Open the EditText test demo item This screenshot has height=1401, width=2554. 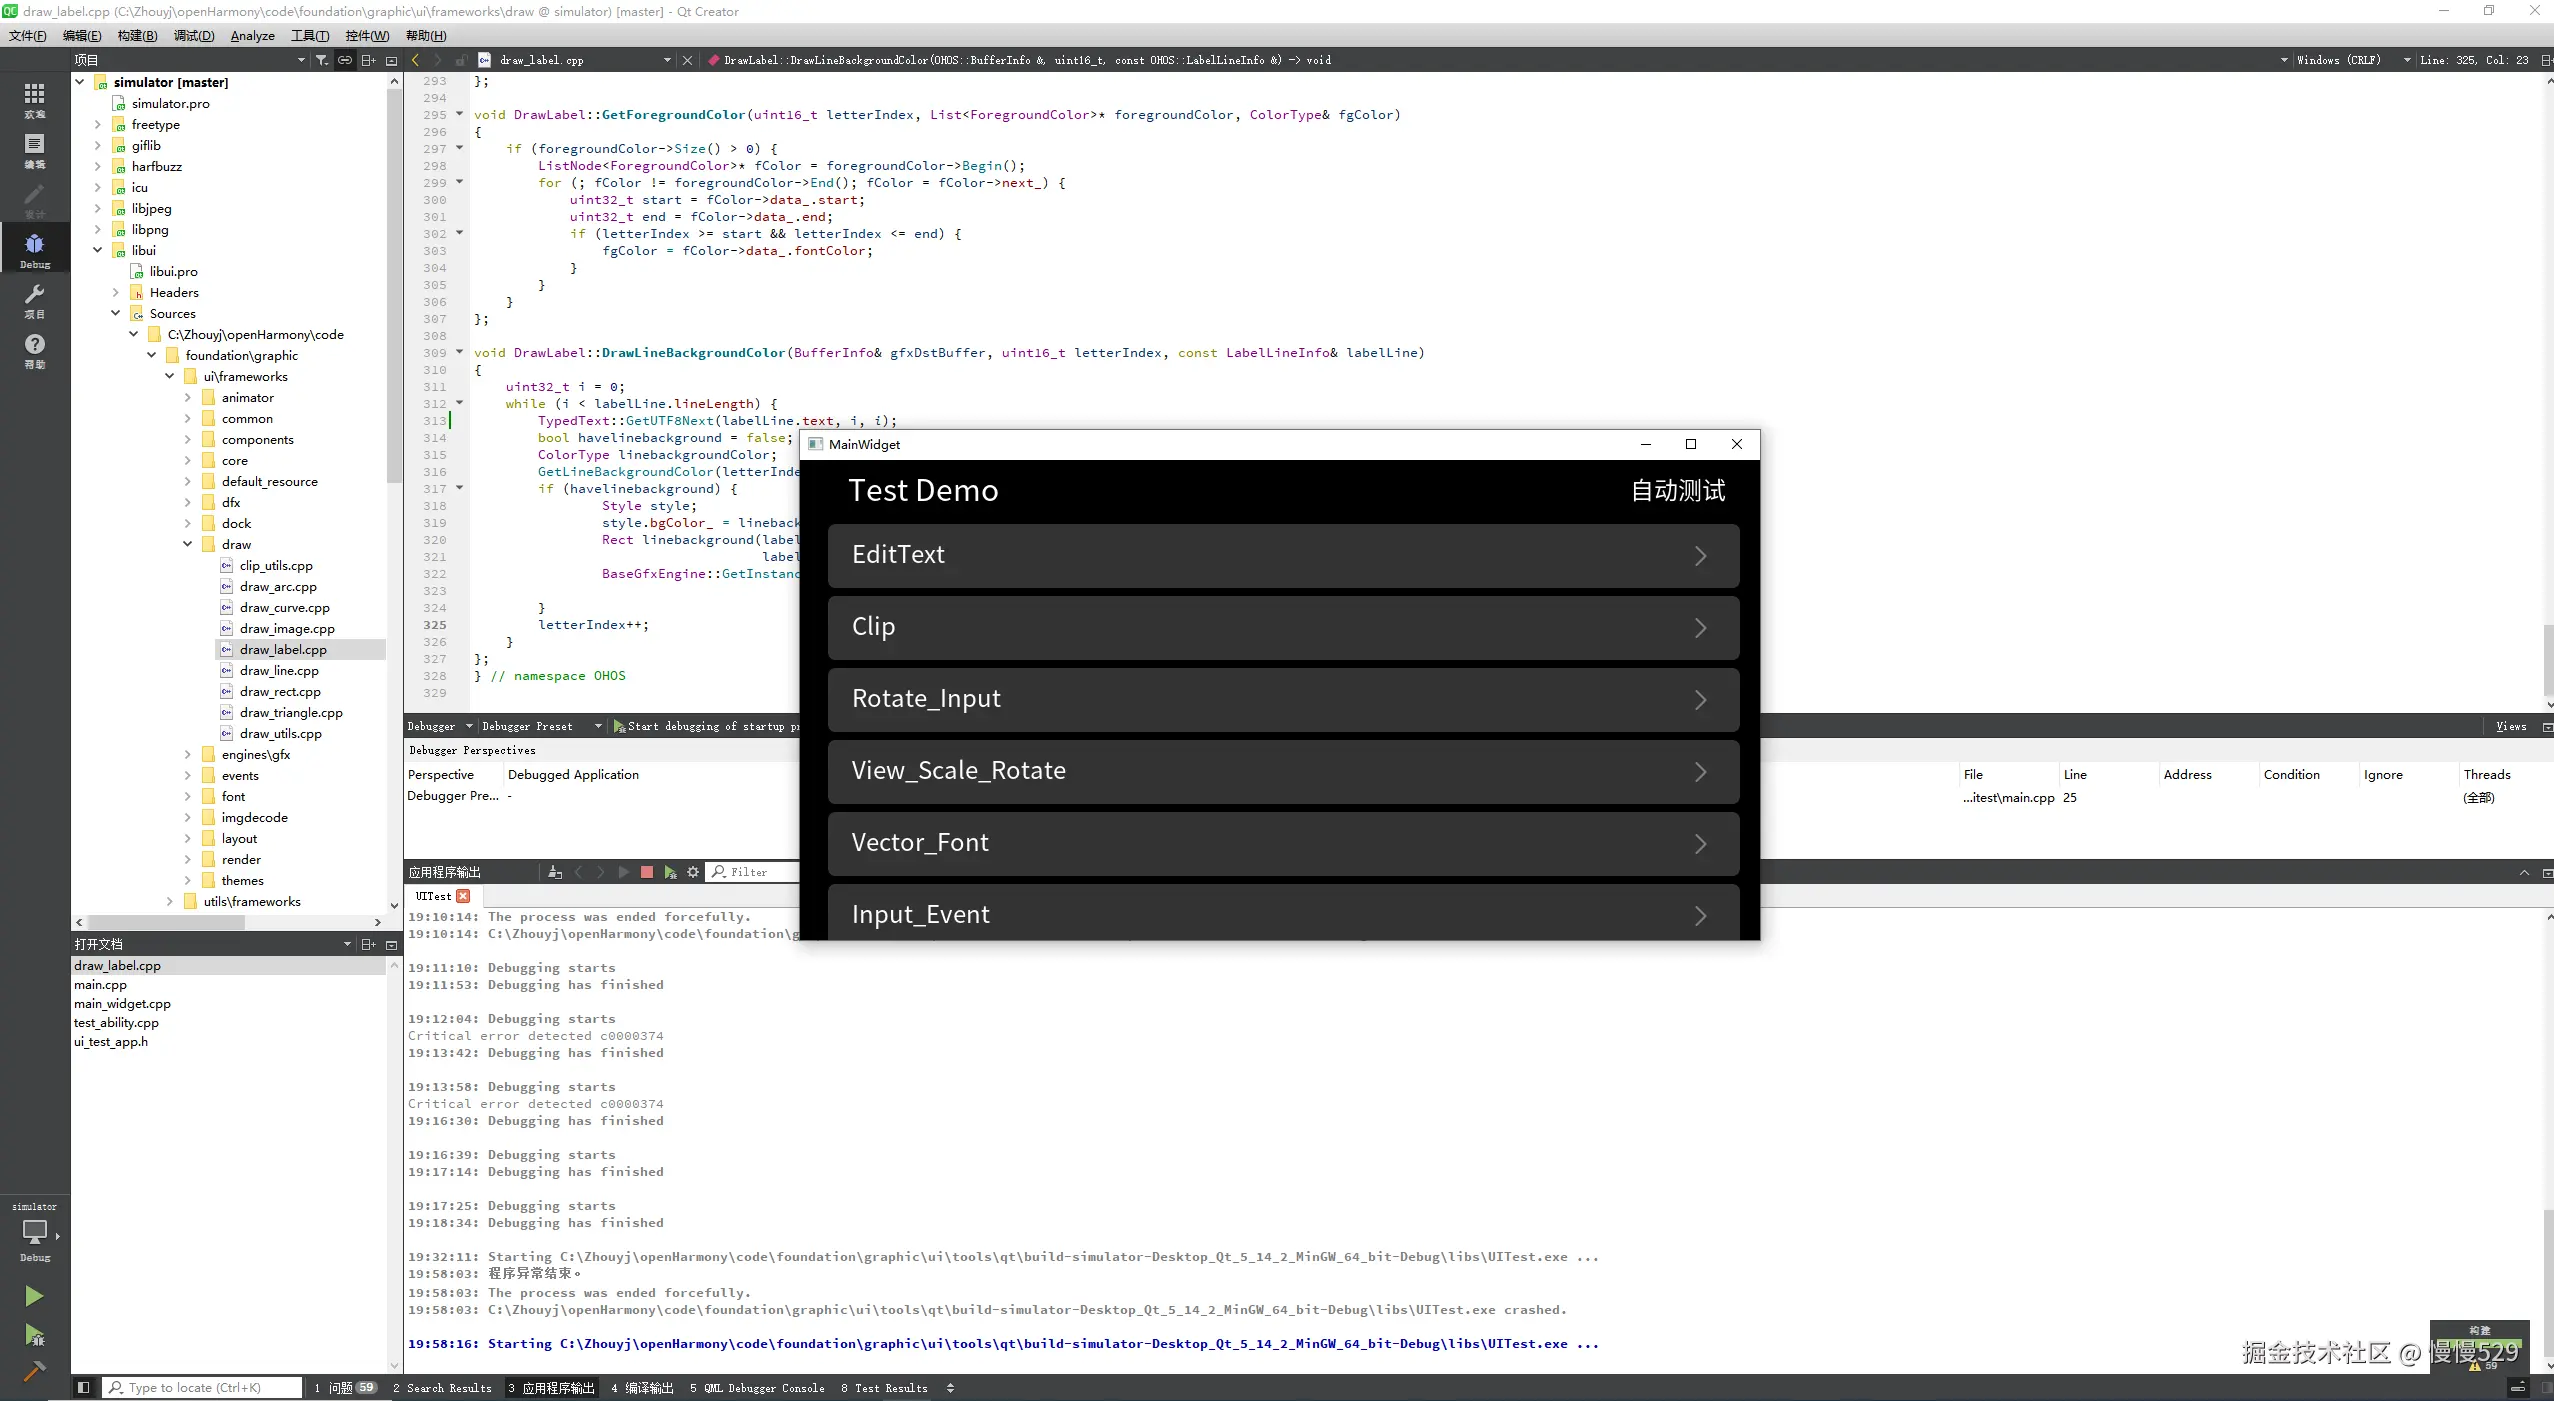(1283, 555)
